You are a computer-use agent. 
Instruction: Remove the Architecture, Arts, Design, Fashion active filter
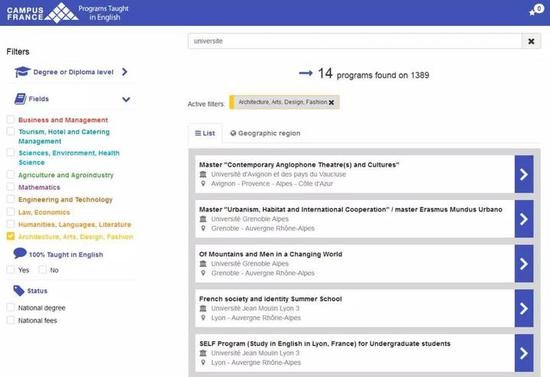click(x=331, y=102)
